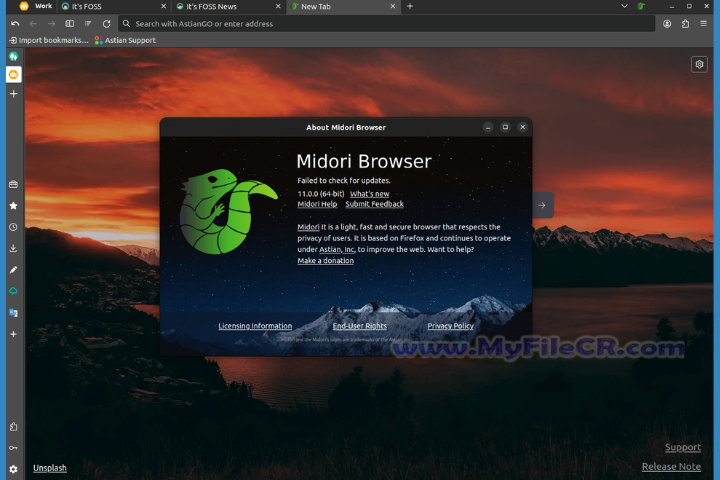This screenshot has width=720, height=480.
Task: Open the hamburger application menu
Action: [x=703, y=23]
